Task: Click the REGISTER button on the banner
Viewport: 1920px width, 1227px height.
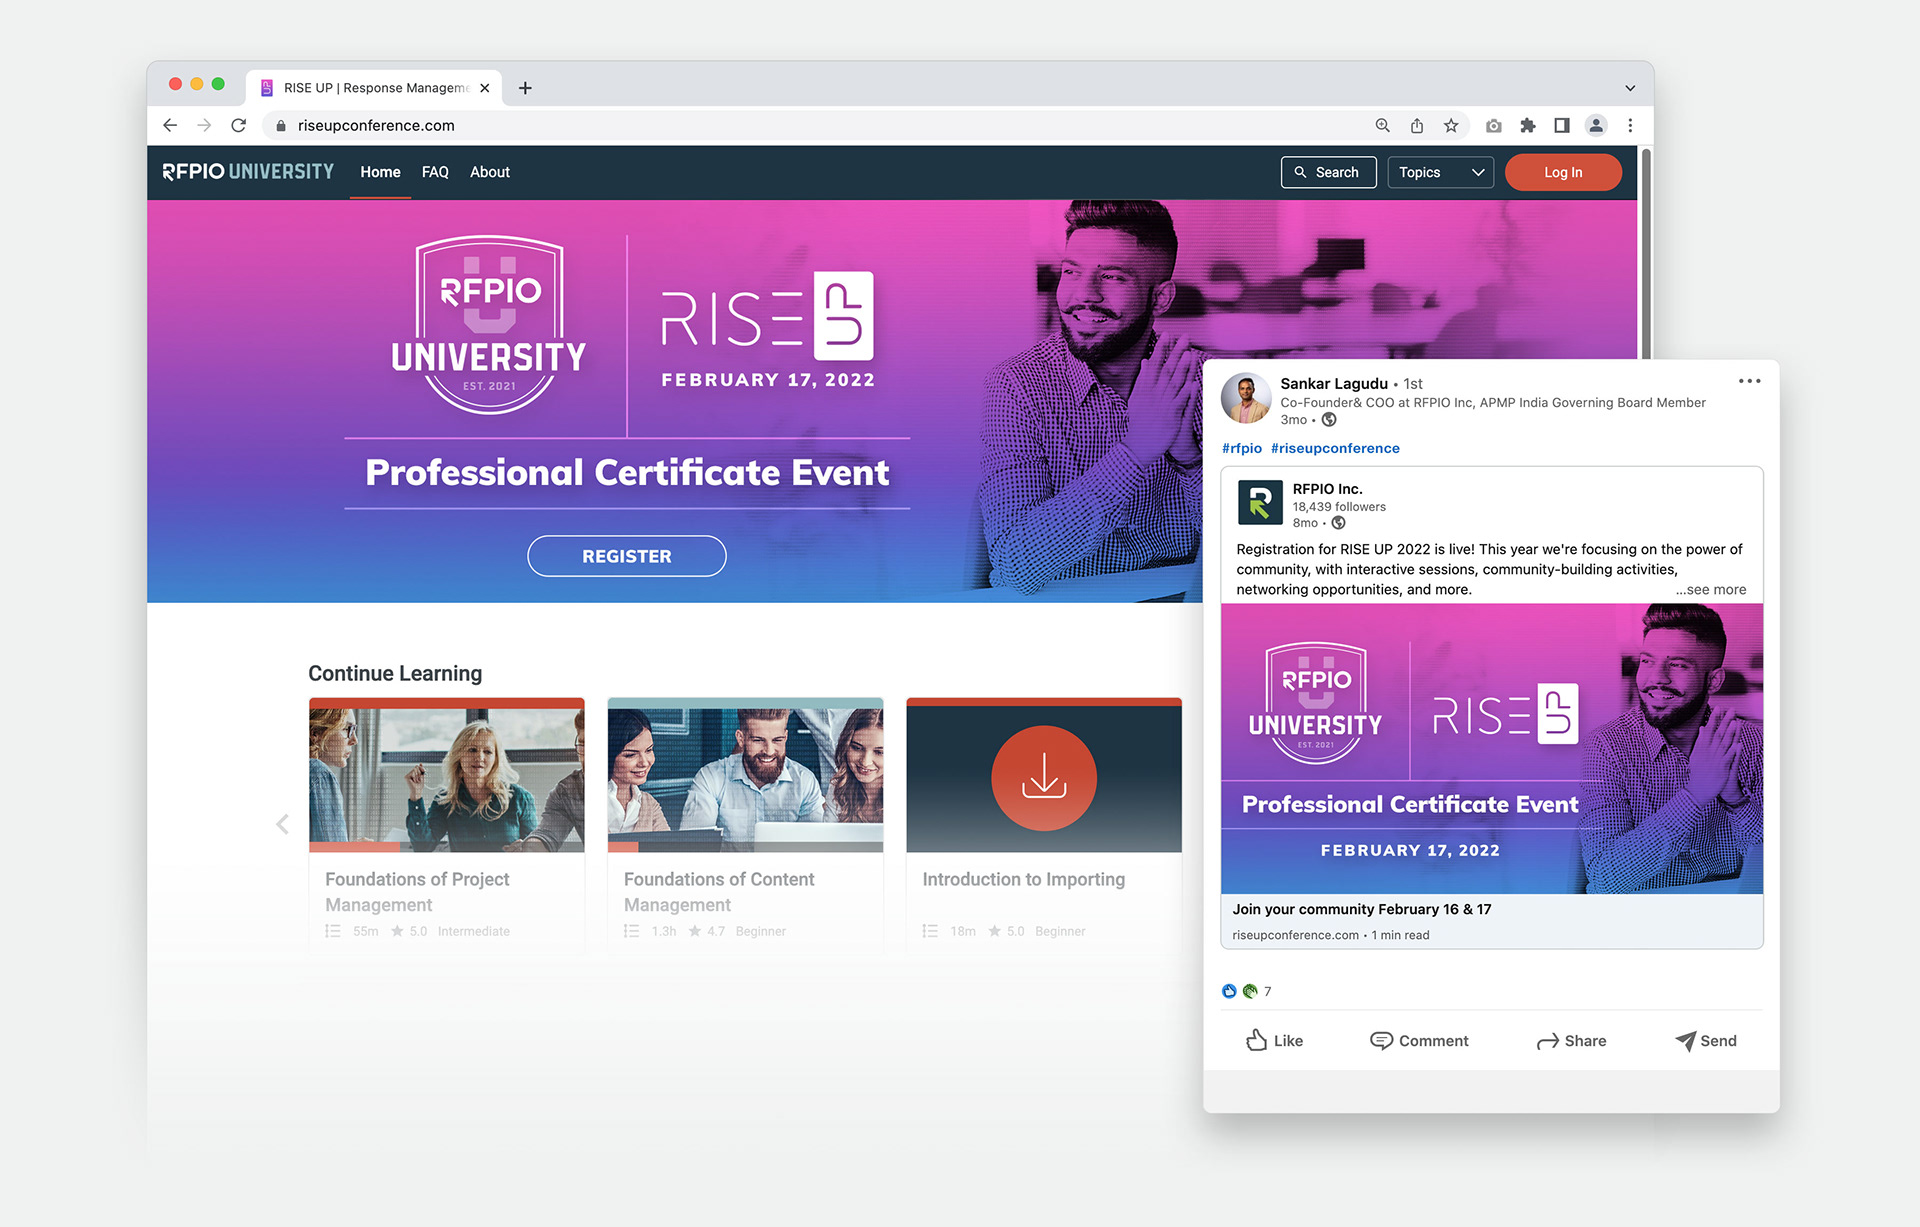Action: (x=627, y=556)
